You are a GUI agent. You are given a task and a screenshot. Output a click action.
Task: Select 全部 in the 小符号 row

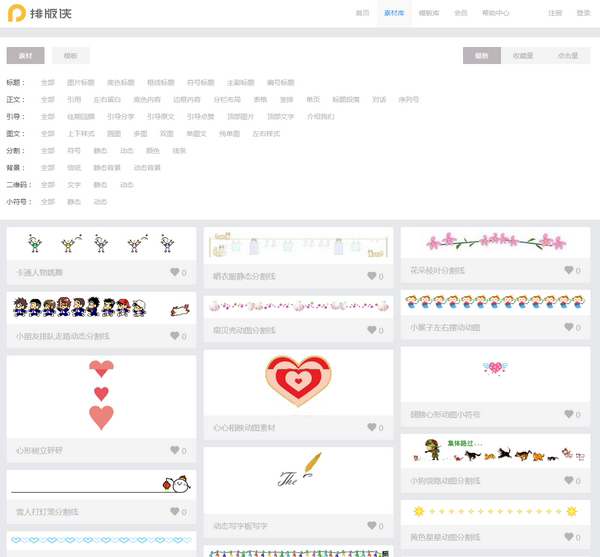[x=48, y=202]
